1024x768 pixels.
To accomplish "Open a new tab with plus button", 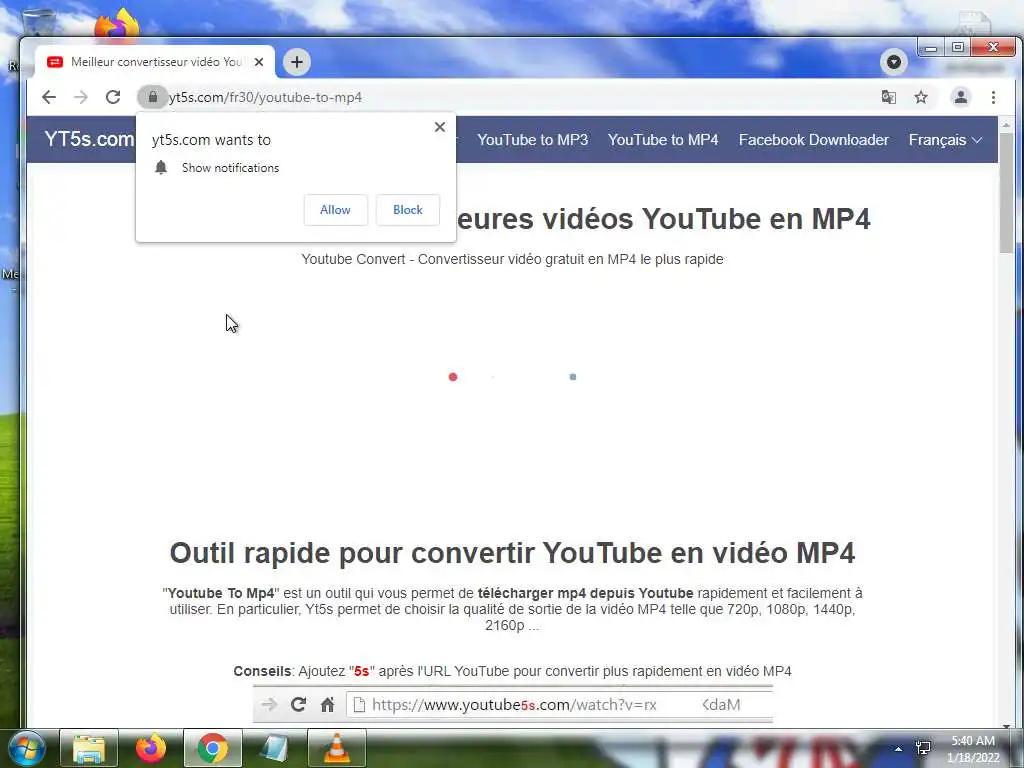I will (x=297, y=62).
